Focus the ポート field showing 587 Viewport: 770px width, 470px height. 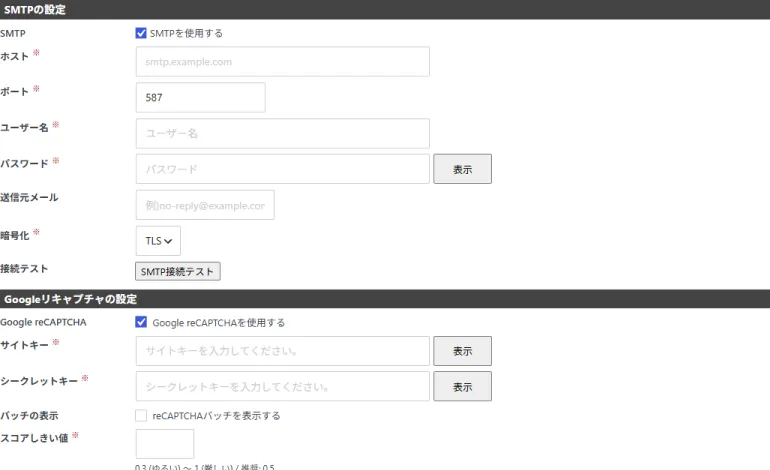(x=200, y=97)
